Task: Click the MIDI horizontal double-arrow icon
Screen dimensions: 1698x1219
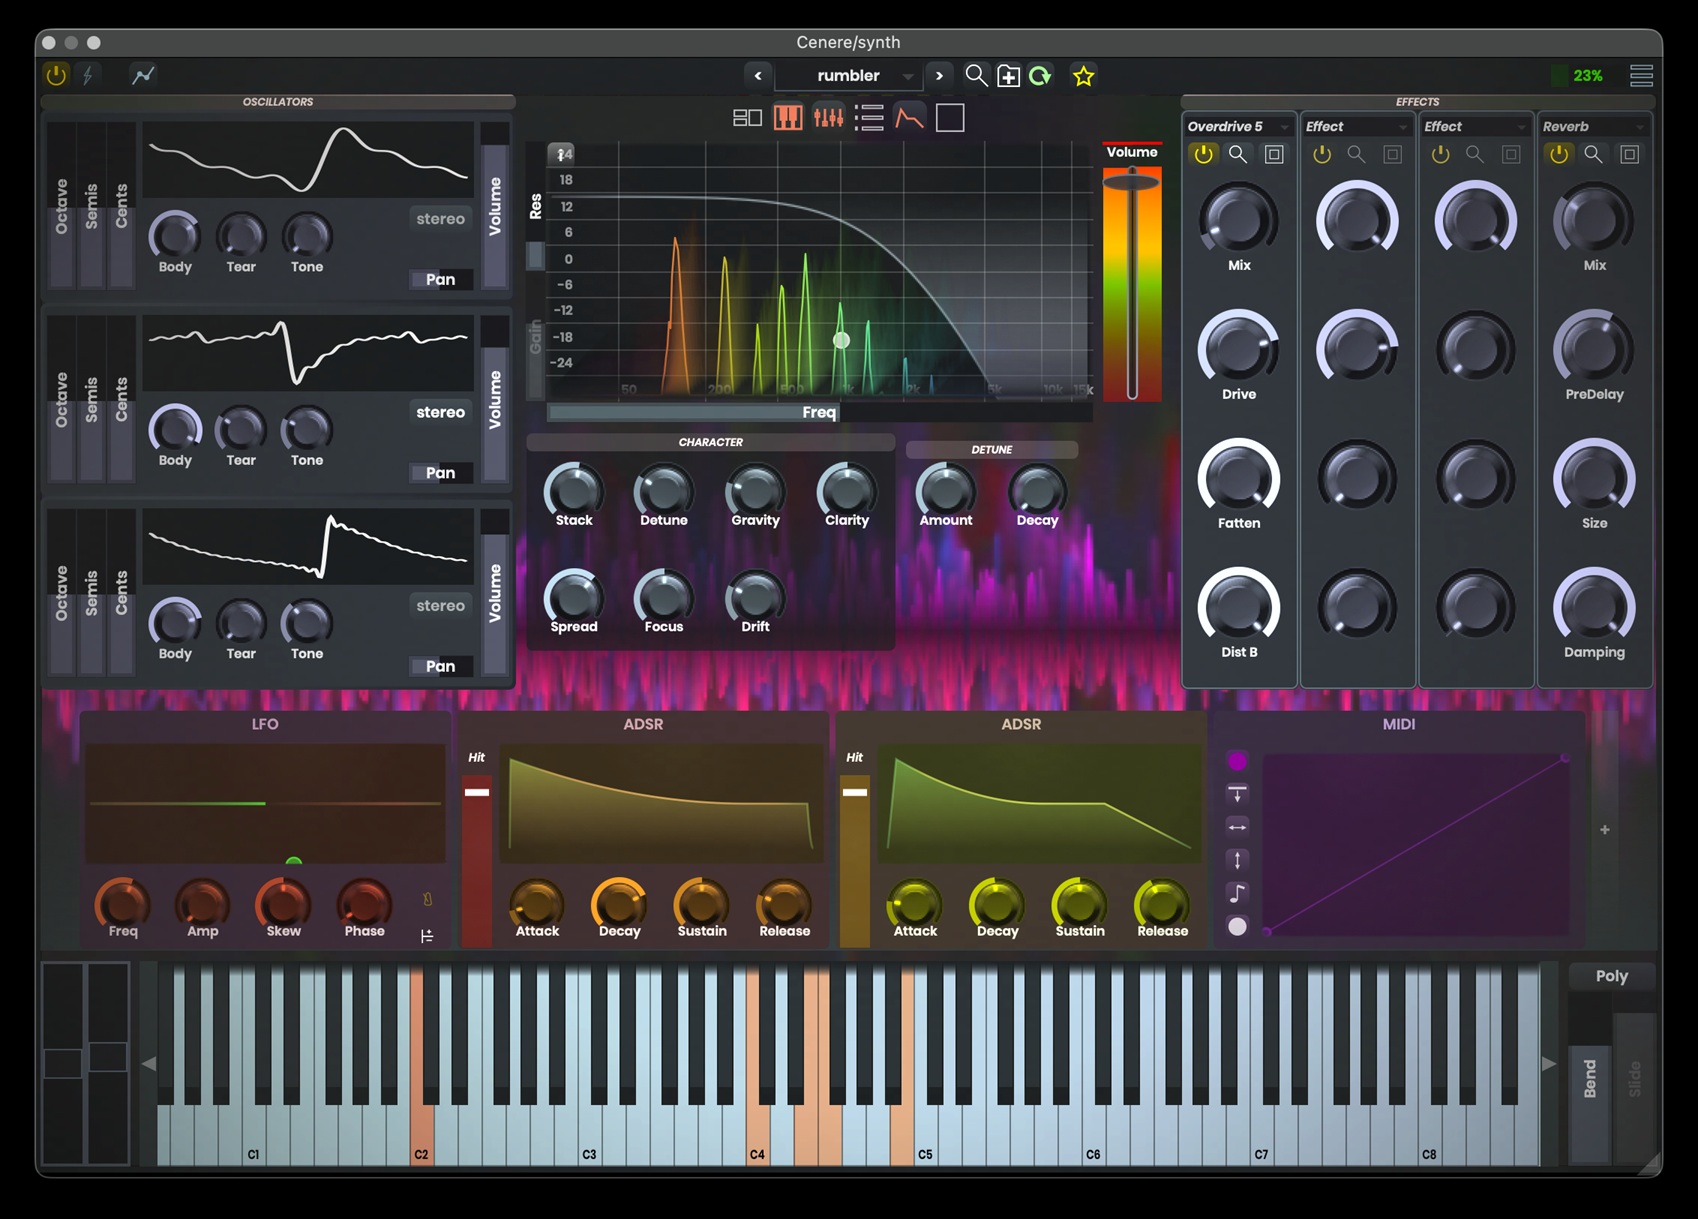Action: [x=1237, y=827]
